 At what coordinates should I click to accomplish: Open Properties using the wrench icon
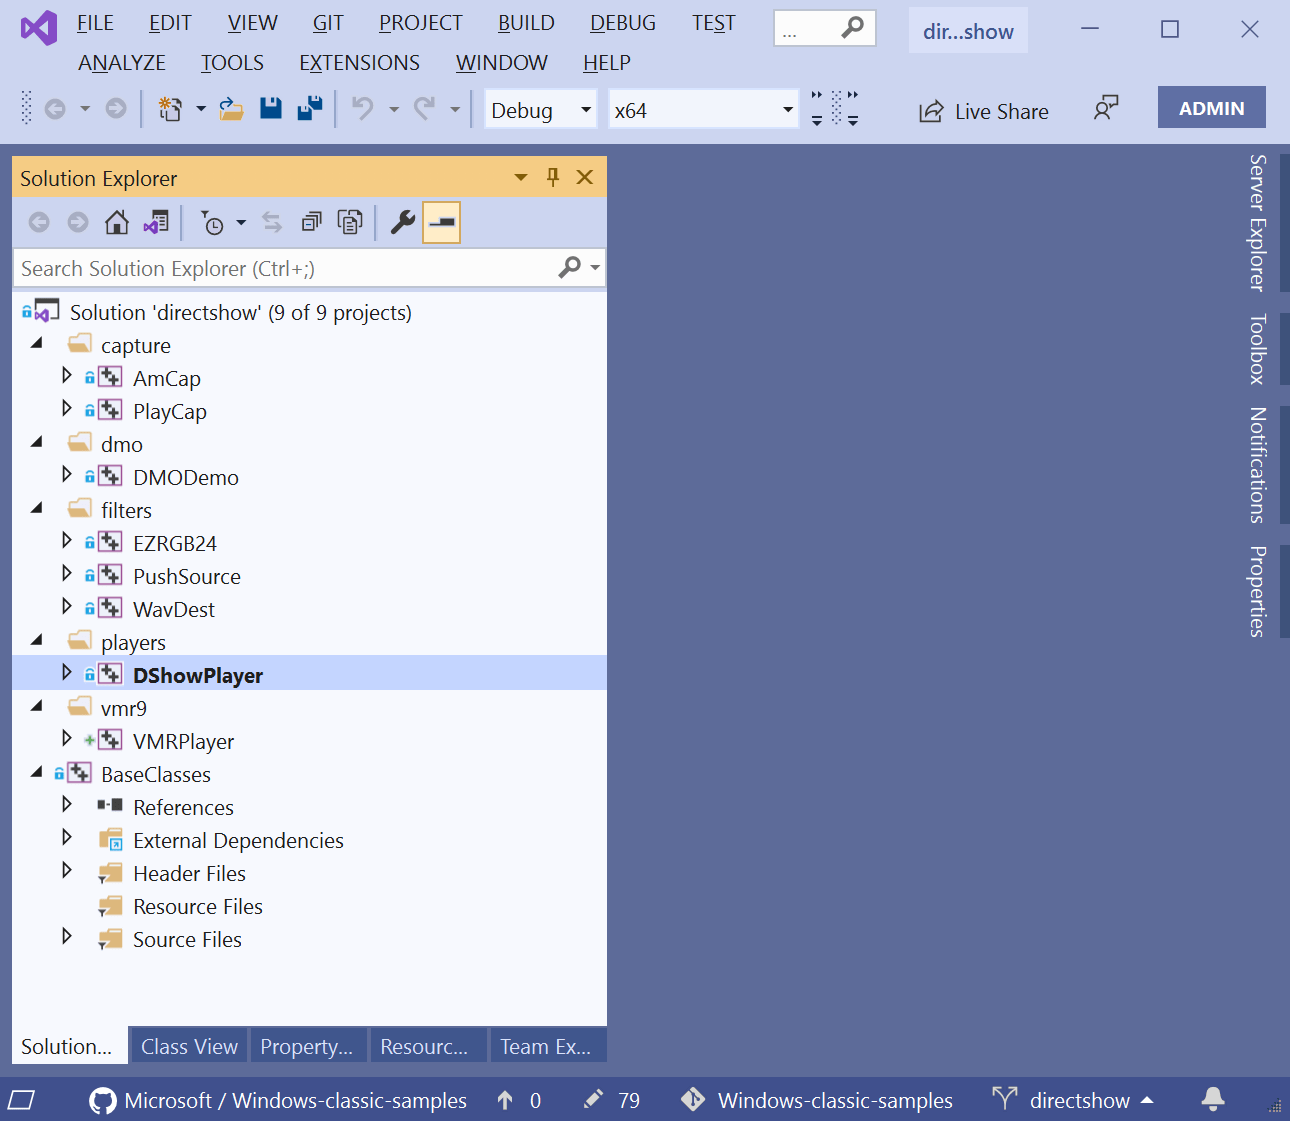click(401, 222)
